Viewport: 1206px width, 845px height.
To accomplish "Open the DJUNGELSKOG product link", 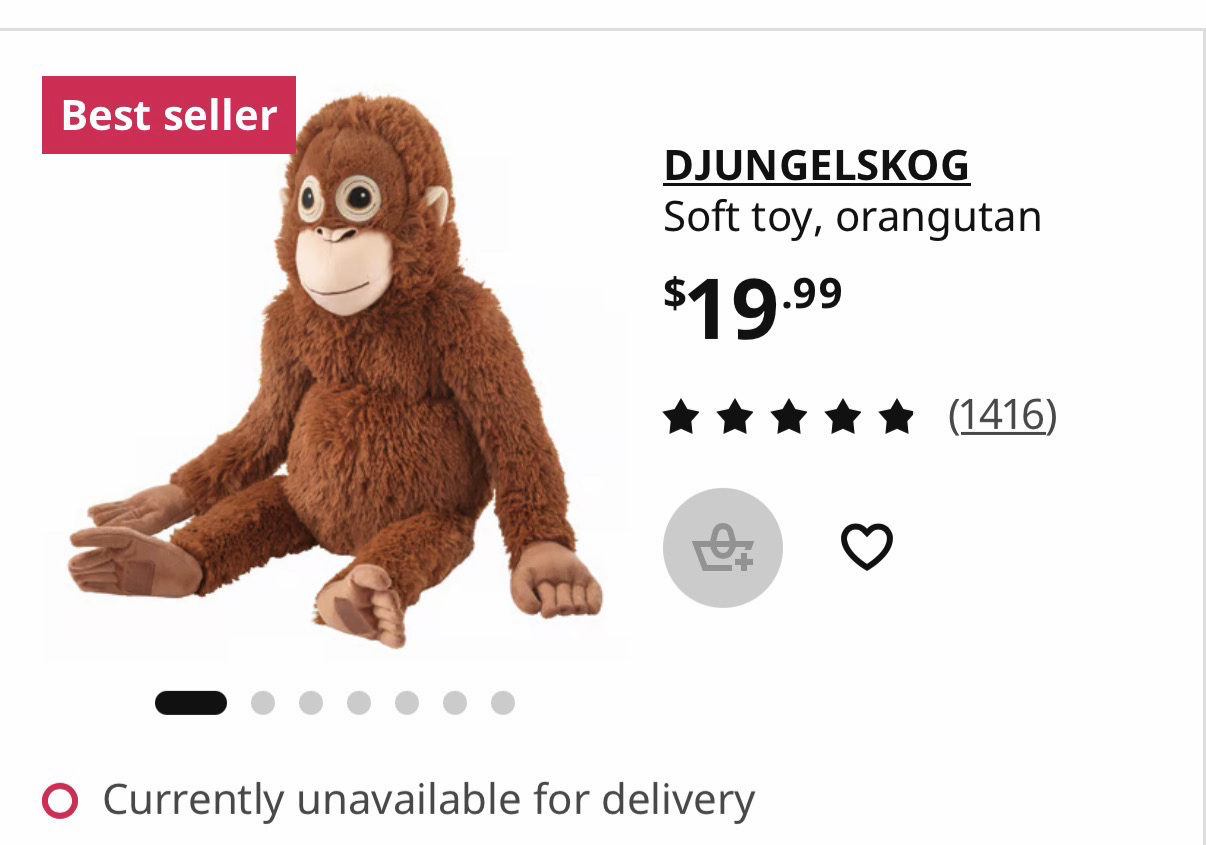I will (x=816, y=166).
